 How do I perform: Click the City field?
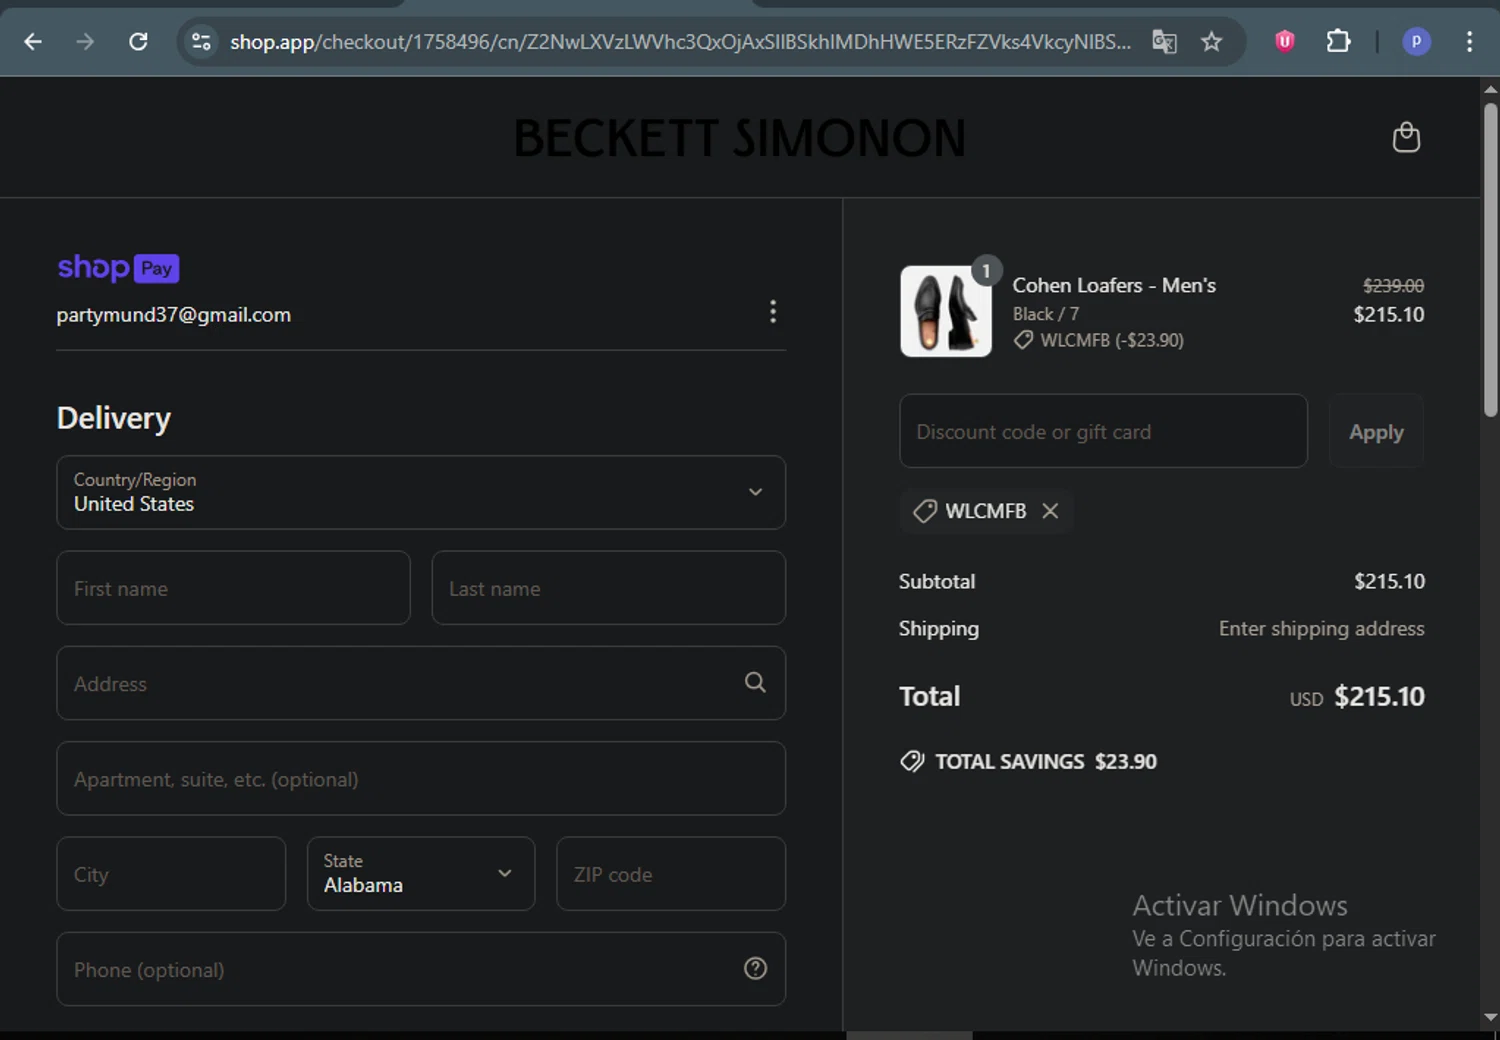(171, 873)
